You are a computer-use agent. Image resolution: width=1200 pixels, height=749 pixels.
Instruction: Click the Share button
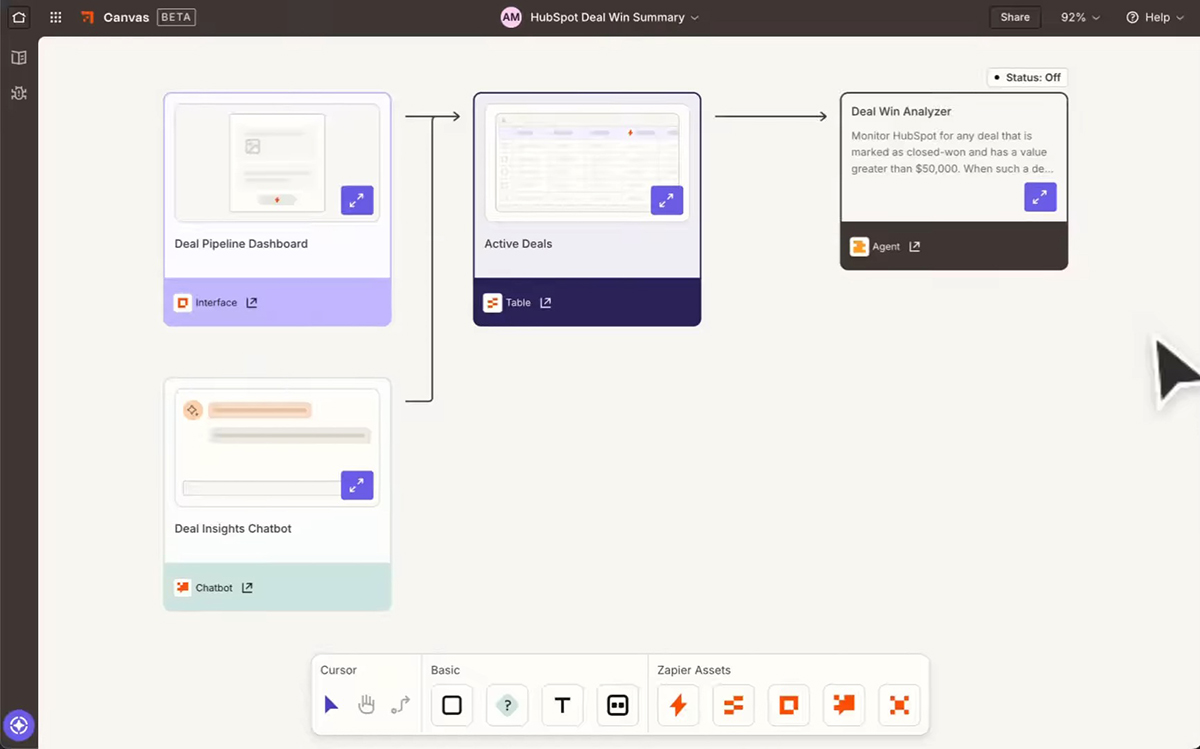[x=1014, y=17]
